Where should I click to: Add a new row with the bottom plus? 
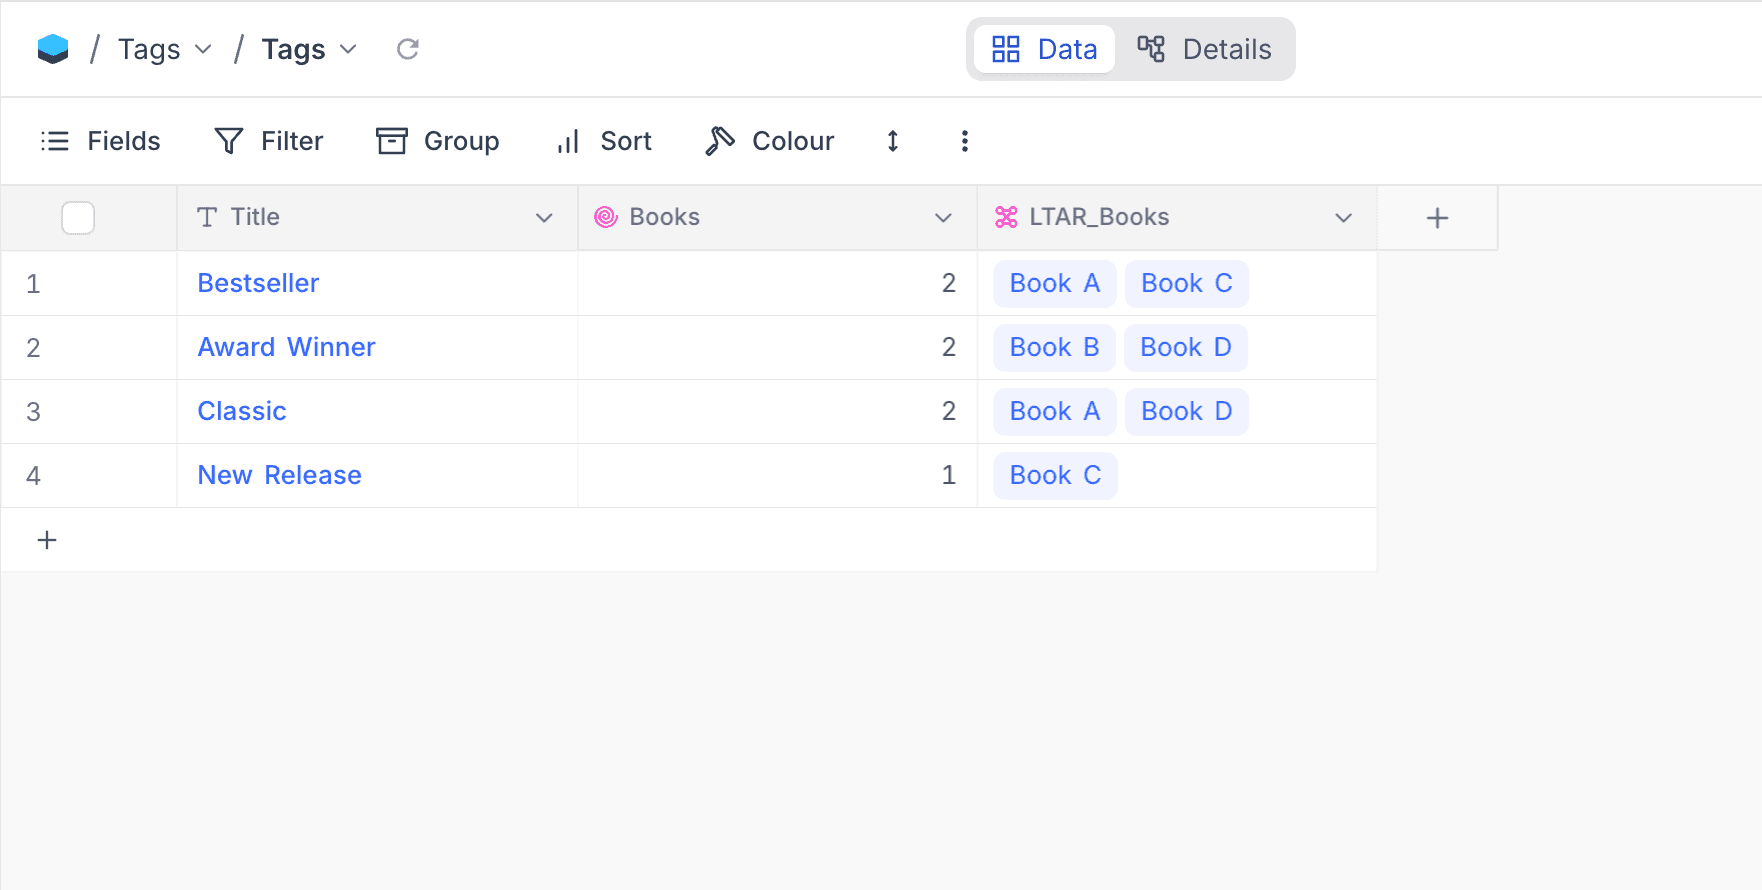pyautogui.click(x=47, y=540)
